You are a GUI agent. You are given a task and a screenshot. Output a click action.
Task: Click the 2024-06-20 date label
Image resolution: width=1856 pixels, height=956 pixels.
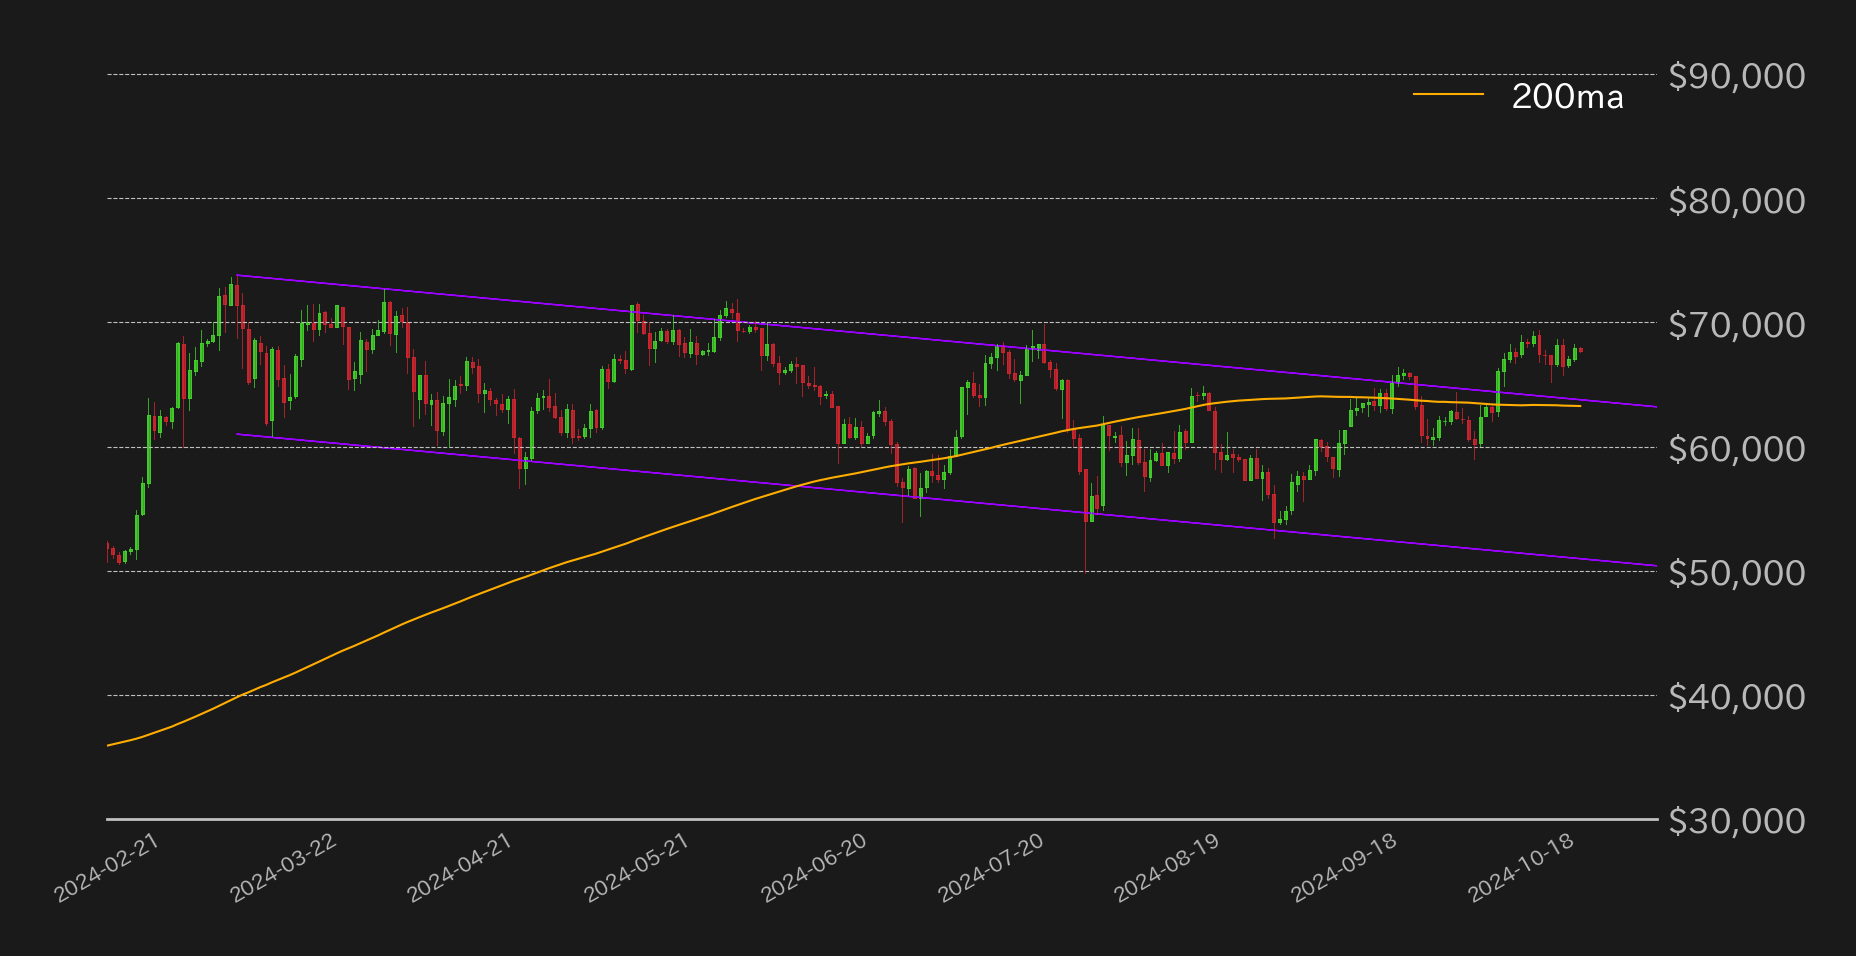[x=814, y=868]
